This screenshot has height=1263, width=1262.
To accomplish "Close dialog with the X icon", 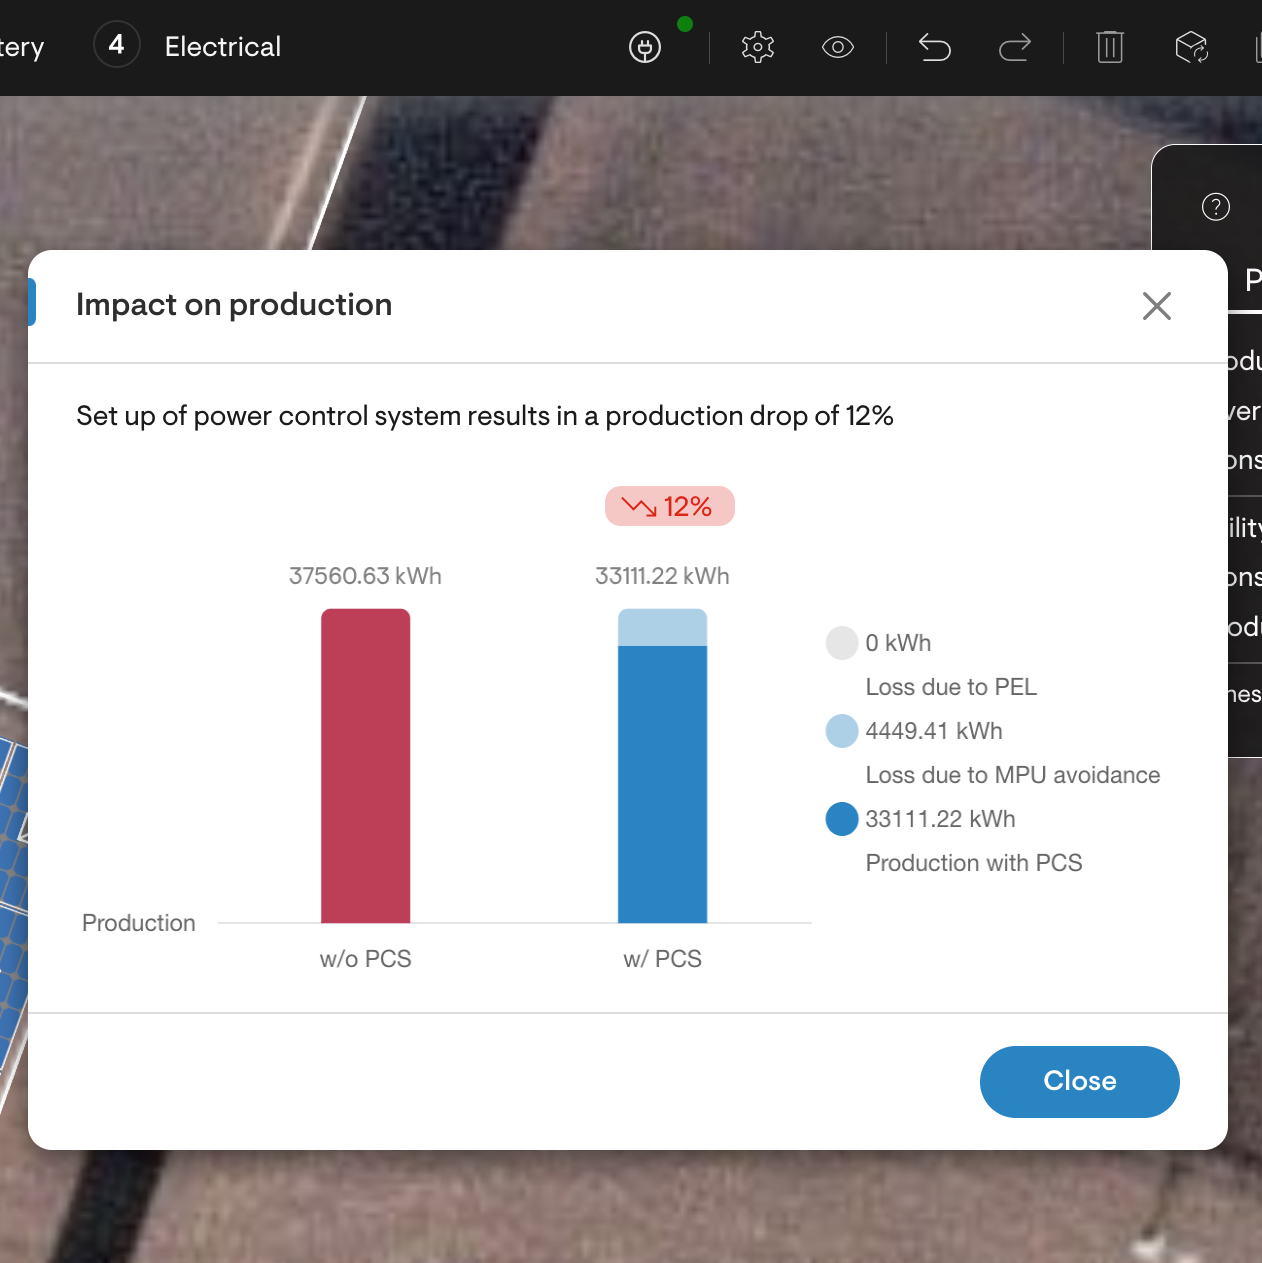I will pos(1157,306).
